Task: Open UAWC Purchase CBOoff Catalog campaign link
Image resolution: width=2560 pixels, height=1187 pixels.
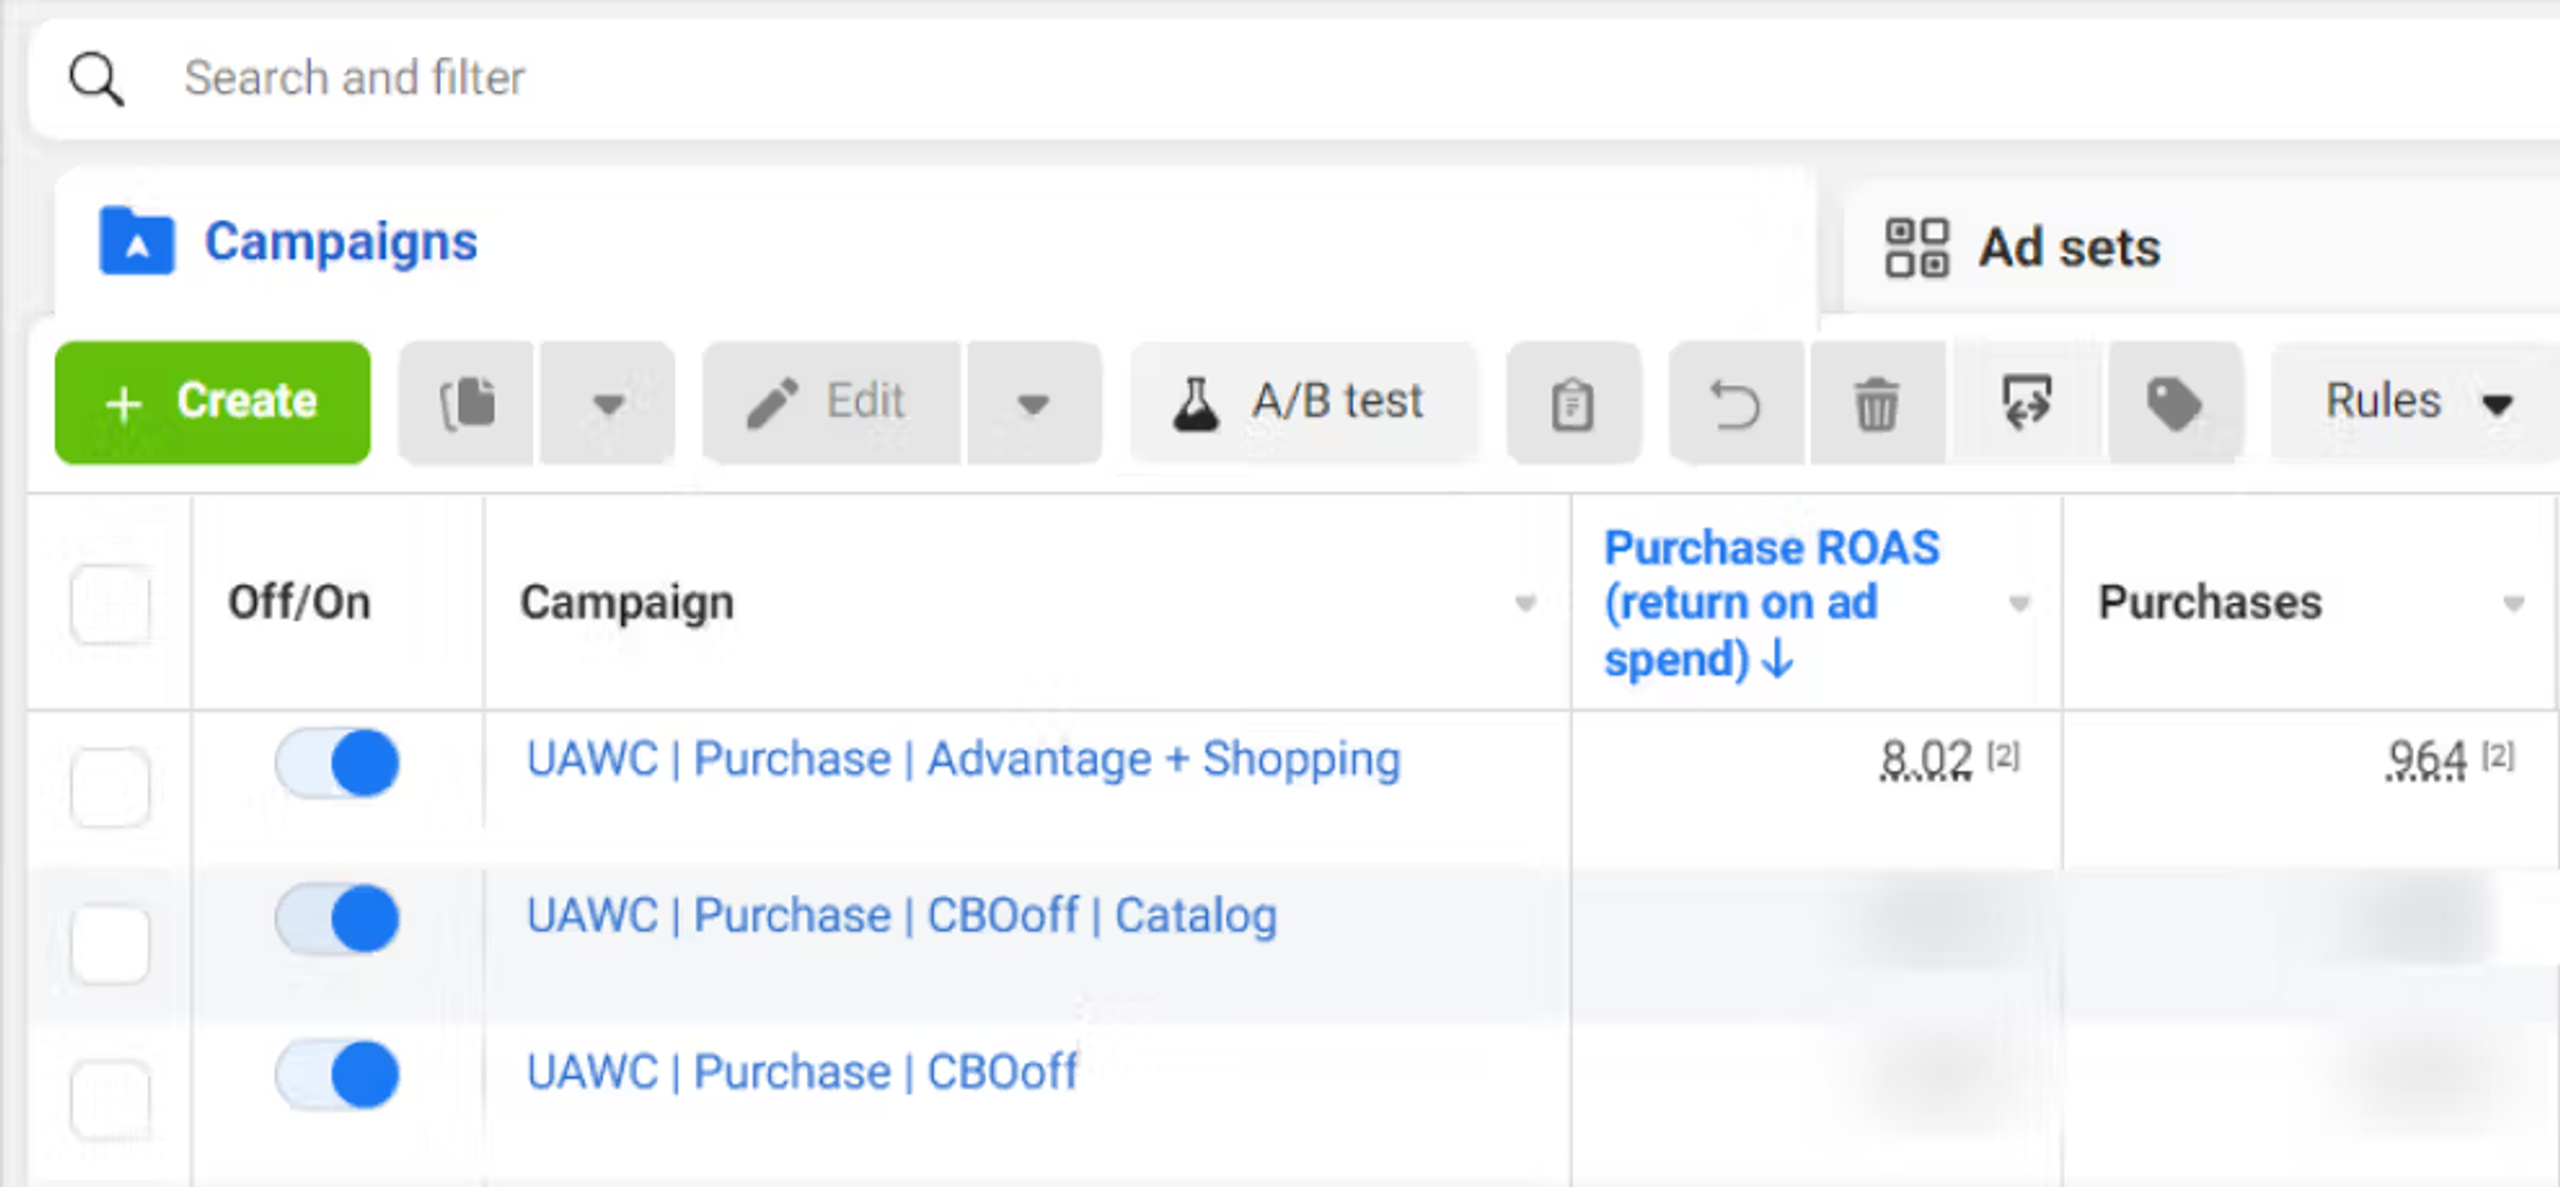Action: [x=901, y=915]
